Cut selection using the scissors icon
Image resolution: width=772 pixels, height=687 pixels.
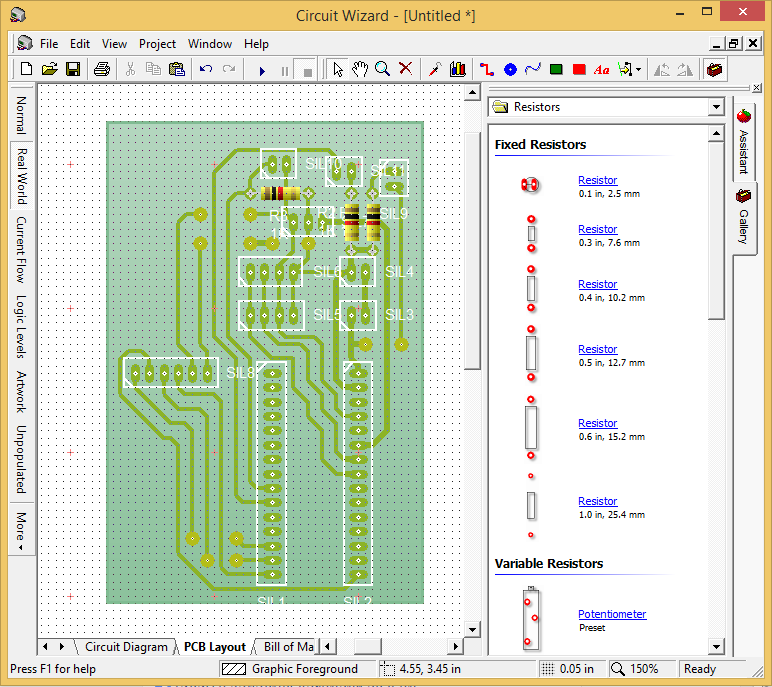[130, 69]
